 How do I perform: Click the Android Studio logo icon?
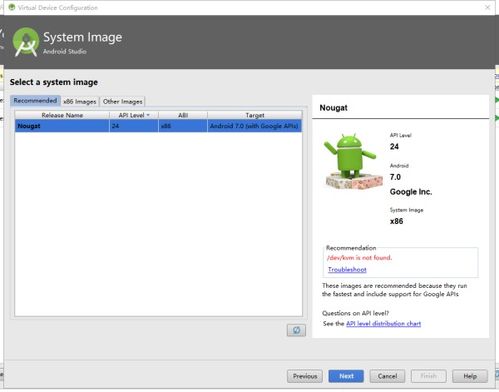click(x=25, y=42)
